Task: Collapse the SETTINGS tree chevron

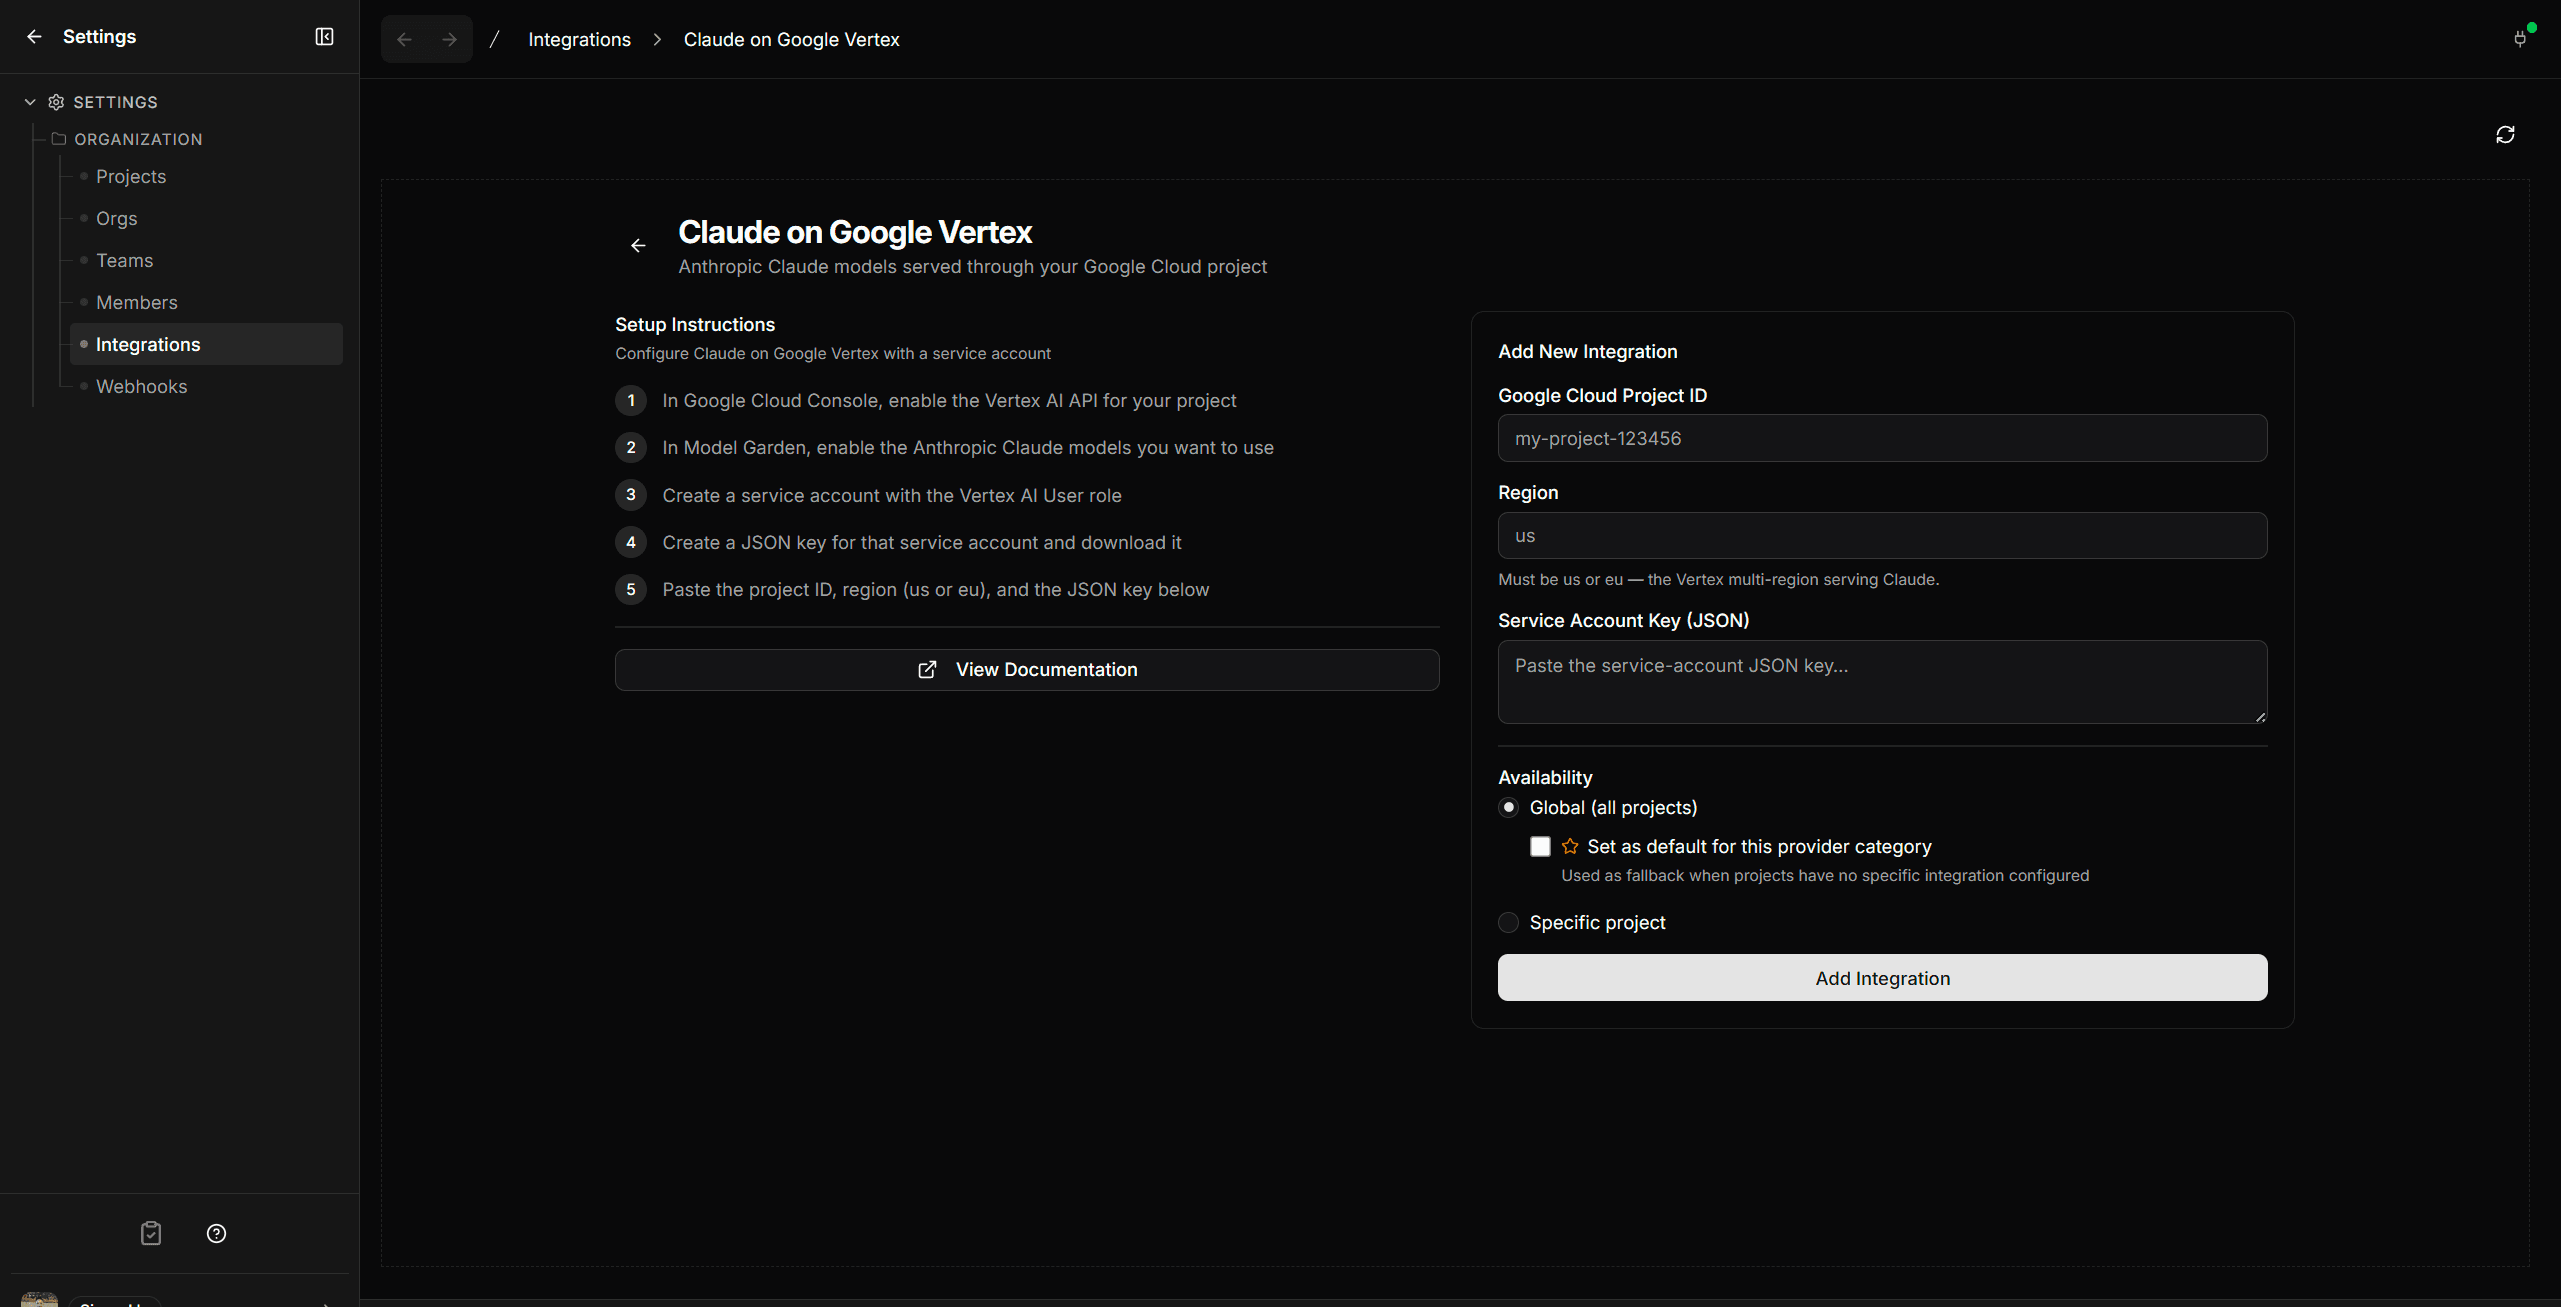Action: tap(30, 102)
